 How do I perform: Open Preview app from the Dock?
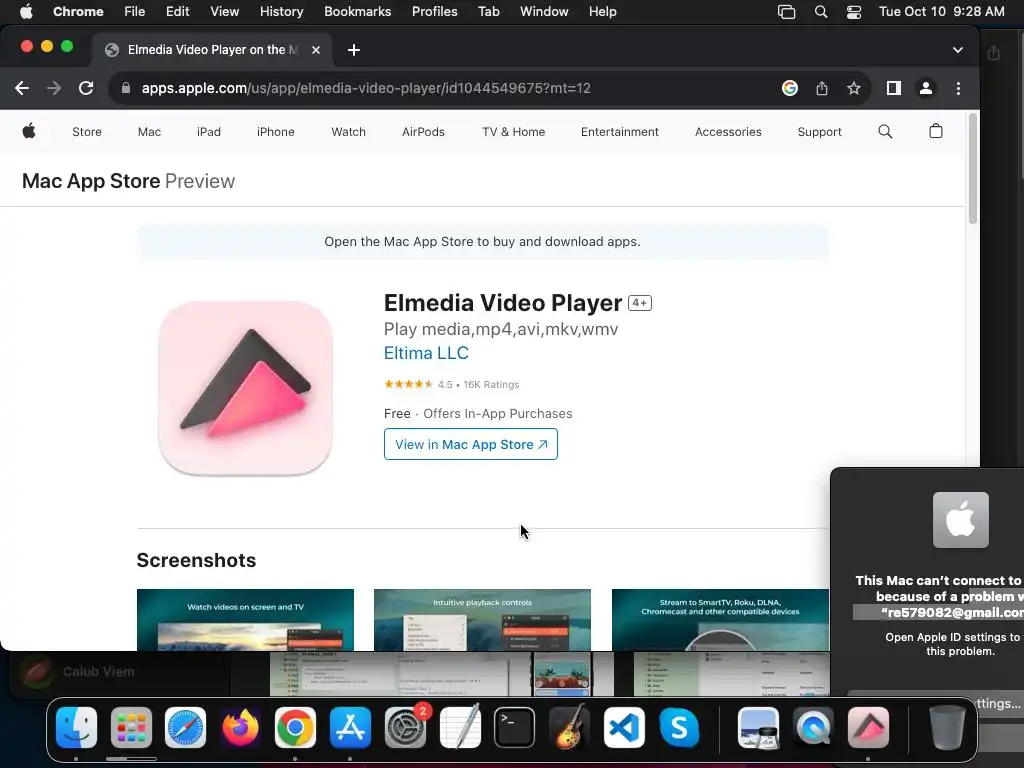coord(758,728)
